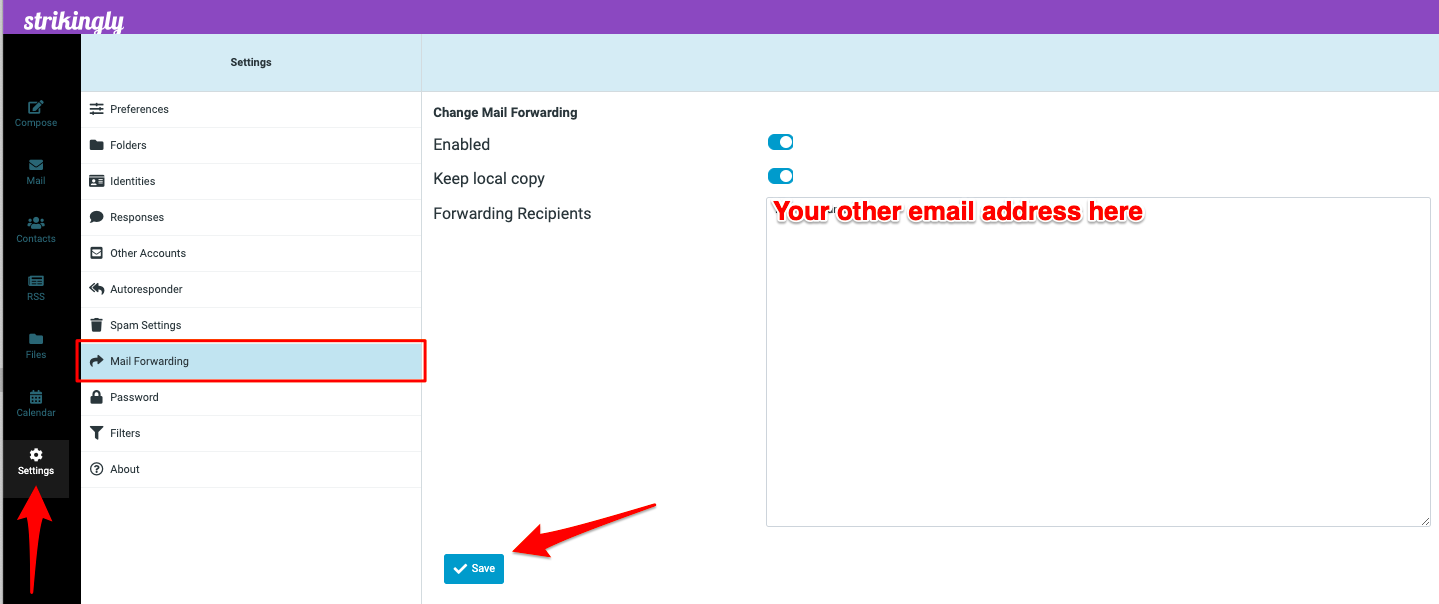
Task: Click the Settings gear icon
Action: [x=36, y=455]
